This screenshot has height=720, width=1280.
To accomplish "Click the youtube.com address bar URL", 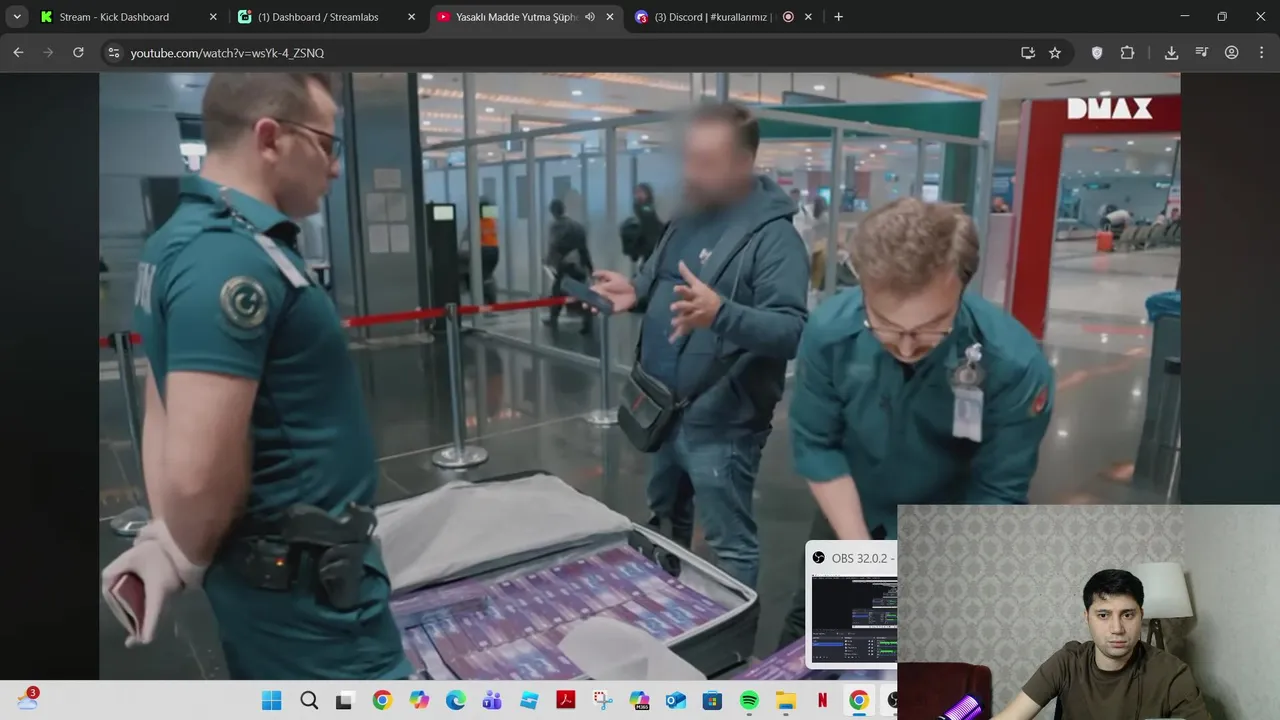I will [x=227, y=53].
